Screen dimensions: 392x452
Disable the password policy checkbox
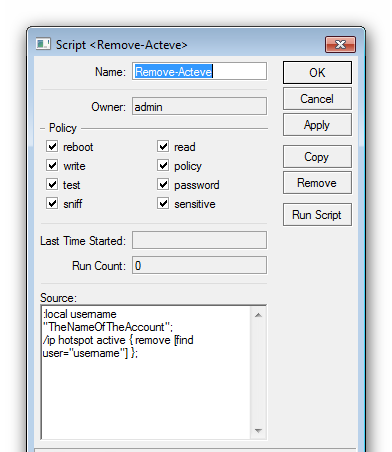[x=163, y=184]
